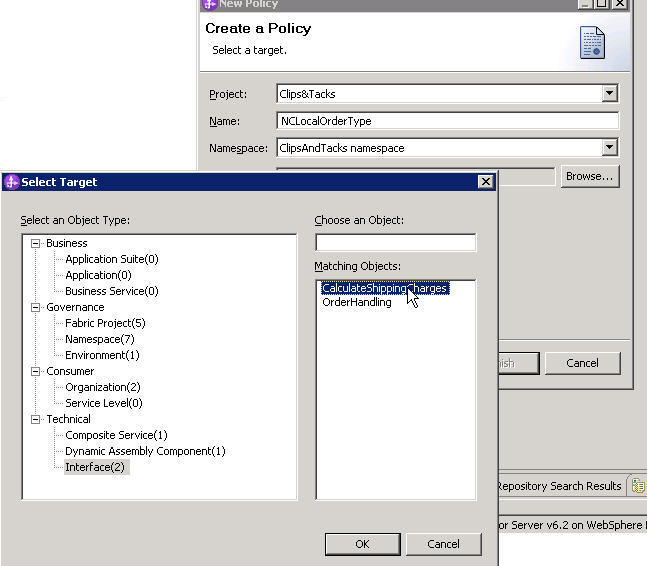
Task: Click the Name field containing NCLocalOrderType
Action: coord(447,121)
